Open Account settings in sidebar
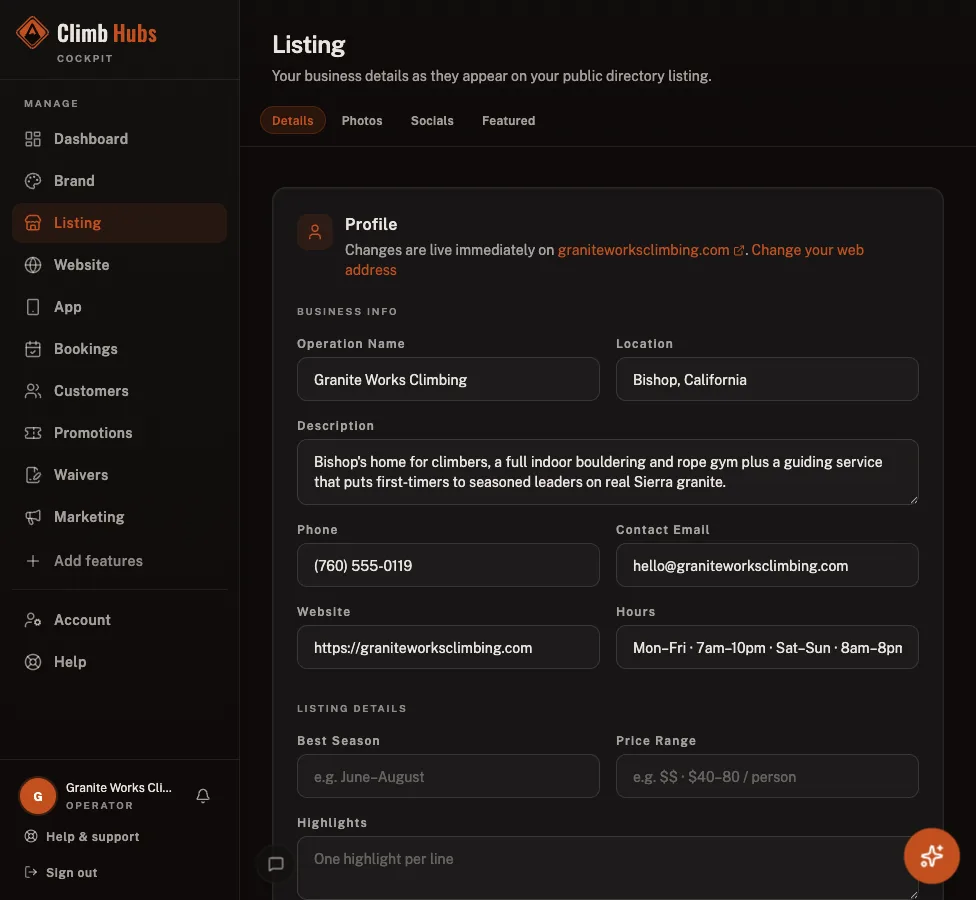Viewport: 976px width, 900px height. click(120, 620)
